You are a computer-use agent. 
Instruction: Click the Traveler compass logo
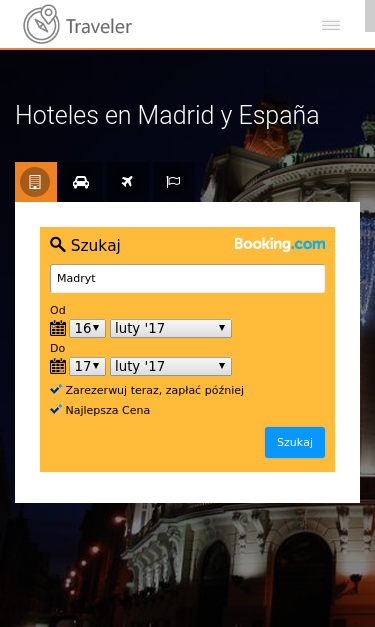pos(42,24)
